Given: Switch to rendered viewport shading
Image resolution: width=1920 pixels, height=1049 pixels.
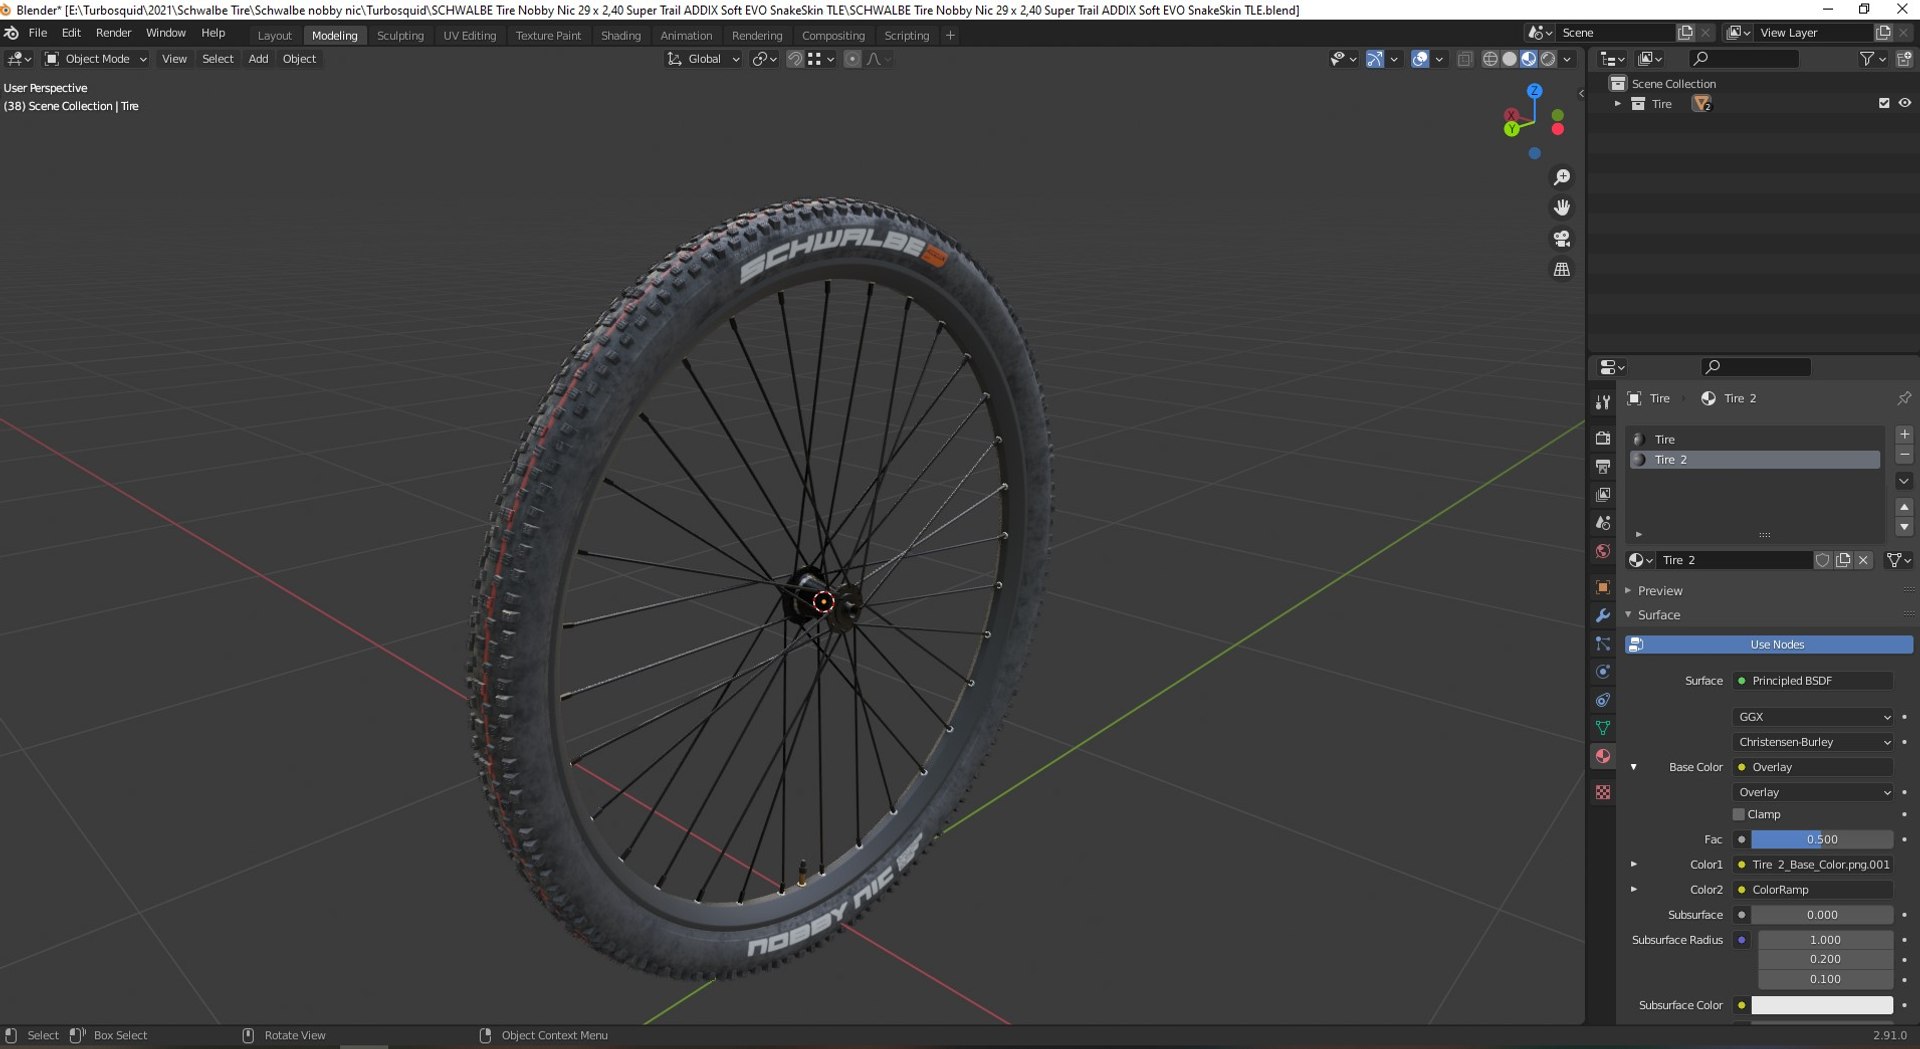Looking at the screenshot, I should pos(1548,59).
